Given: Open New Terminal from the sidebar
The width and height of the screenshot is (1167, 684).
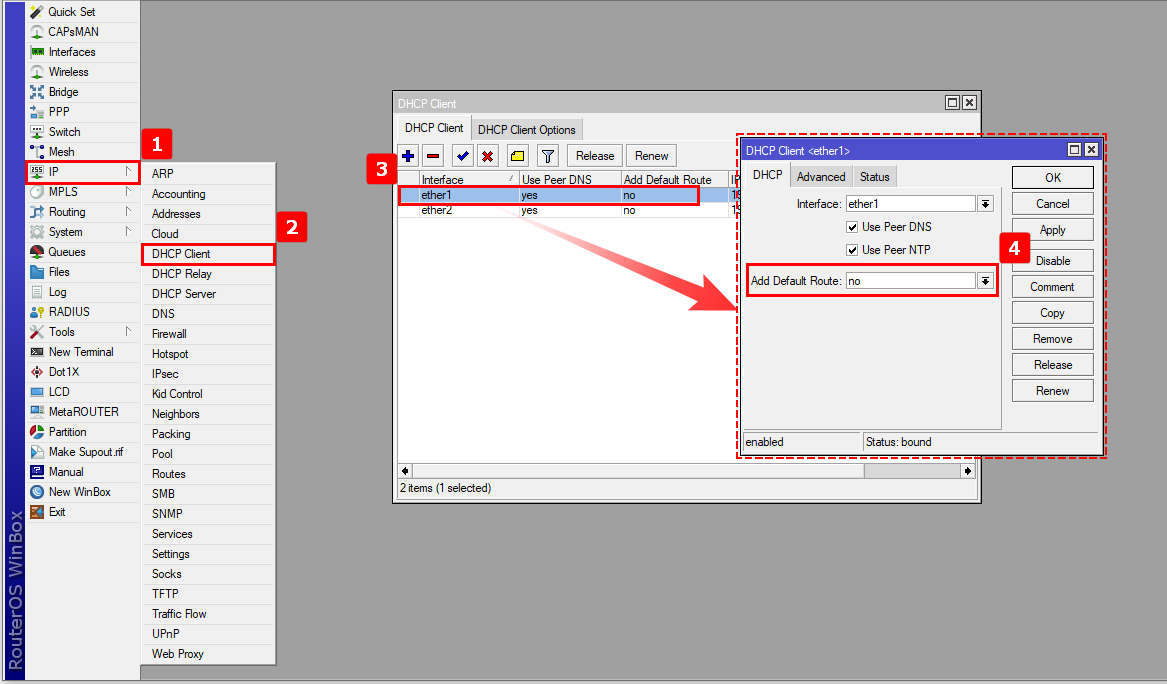Looking at the screenshot, I should click(81, 352).
